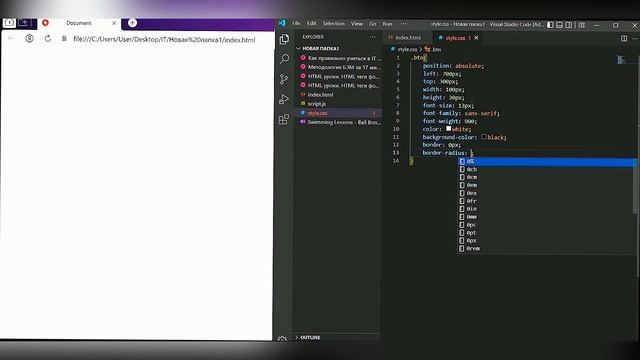Open file 'Как правильно учиться в IT'
Image resolution: width=640 pixels, height=360 pixels.
pos(339,58)
